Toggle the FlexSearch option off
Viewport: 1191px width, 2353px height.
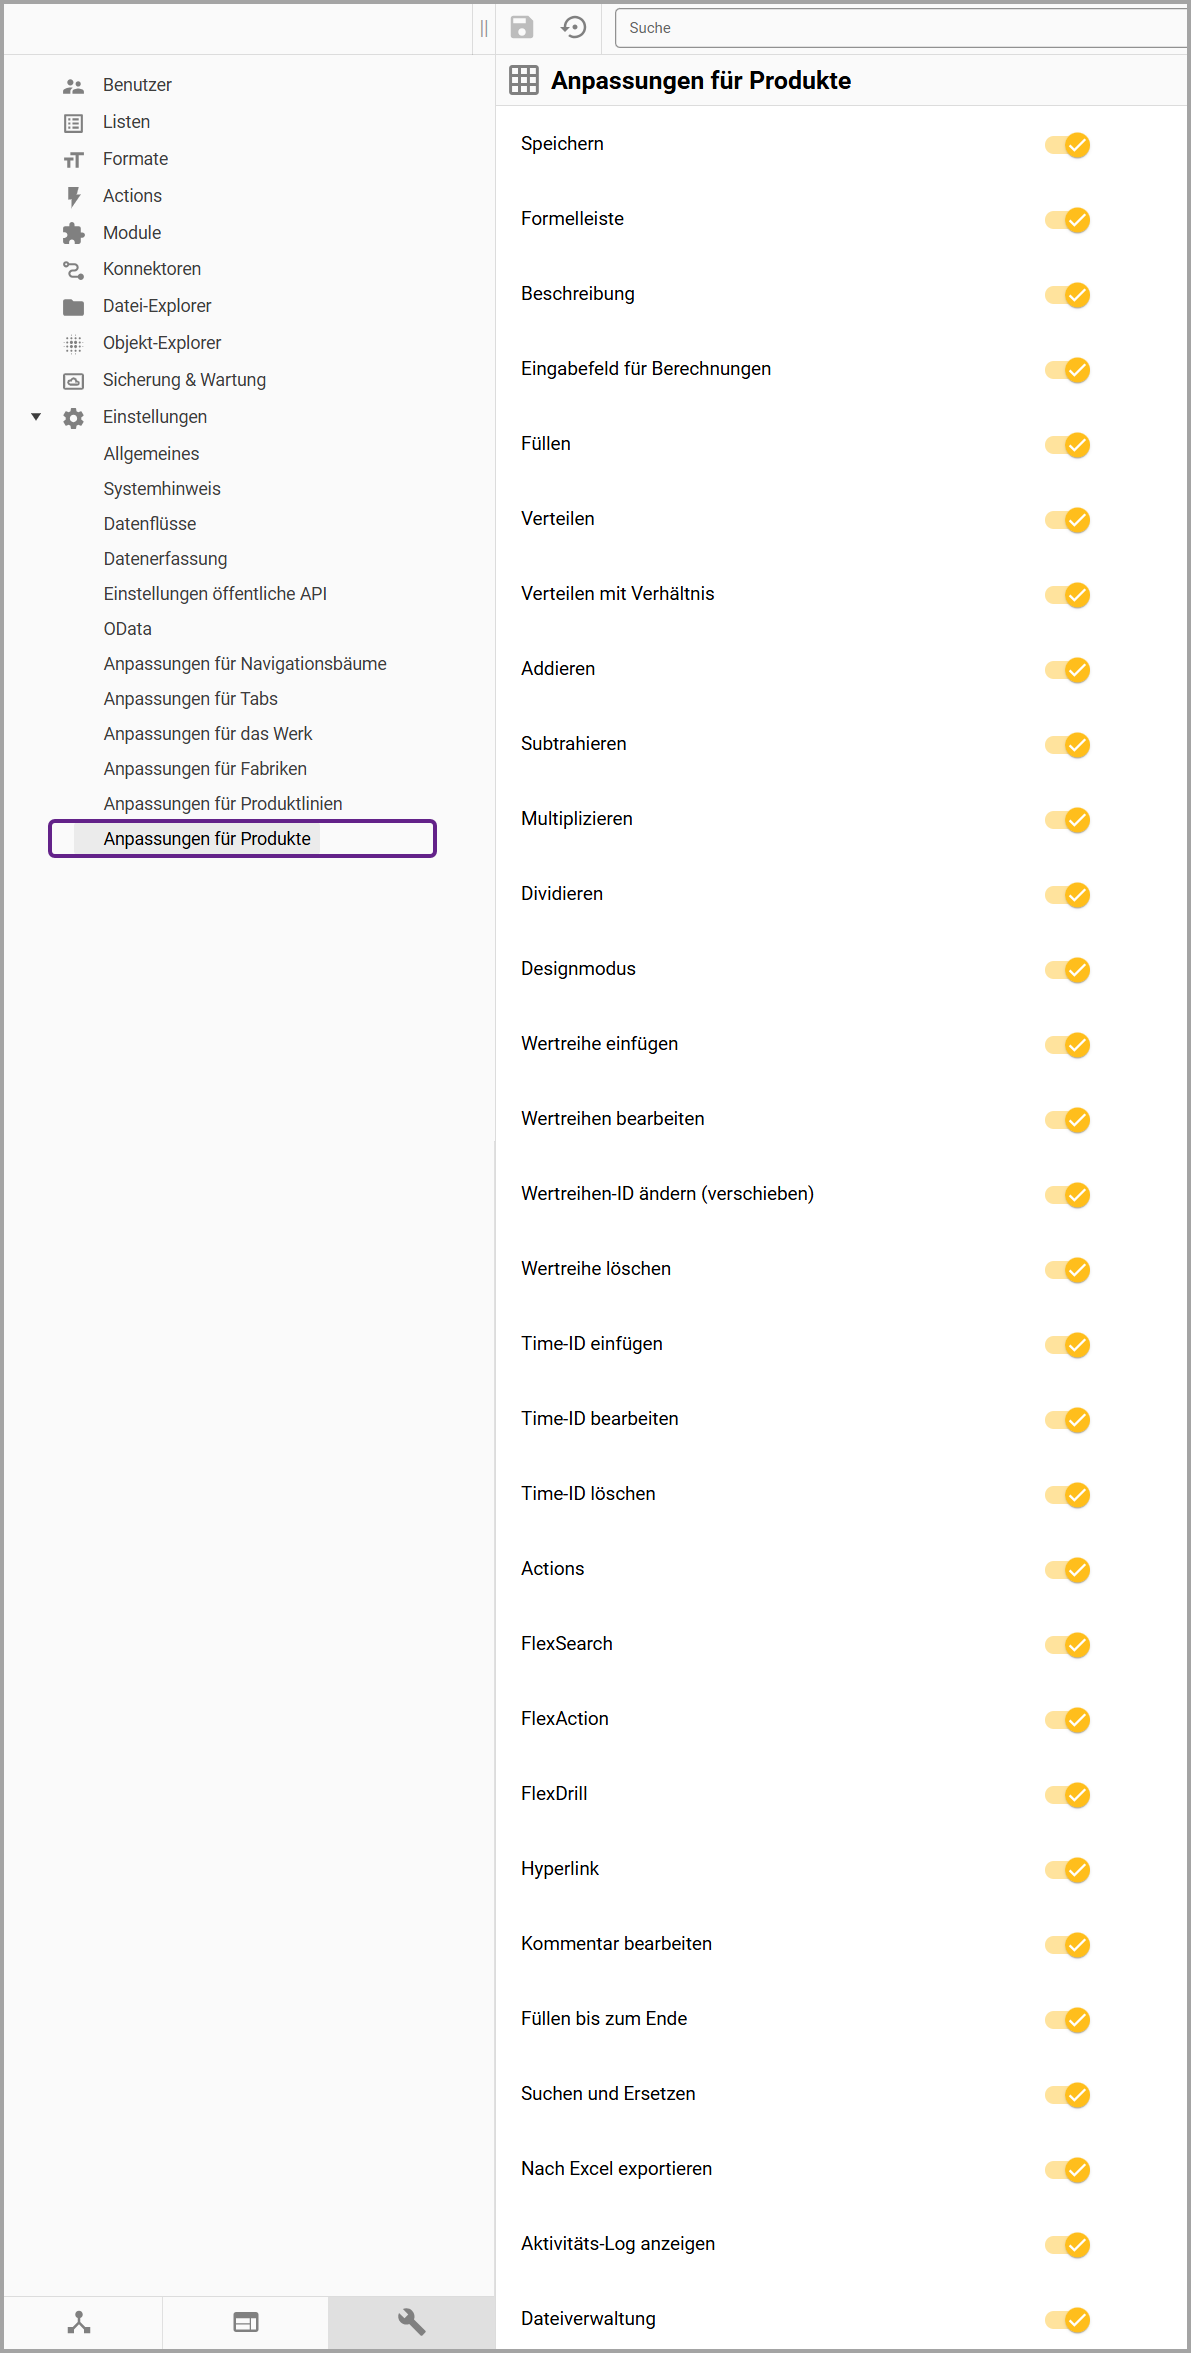(x=1068, y=1645)
